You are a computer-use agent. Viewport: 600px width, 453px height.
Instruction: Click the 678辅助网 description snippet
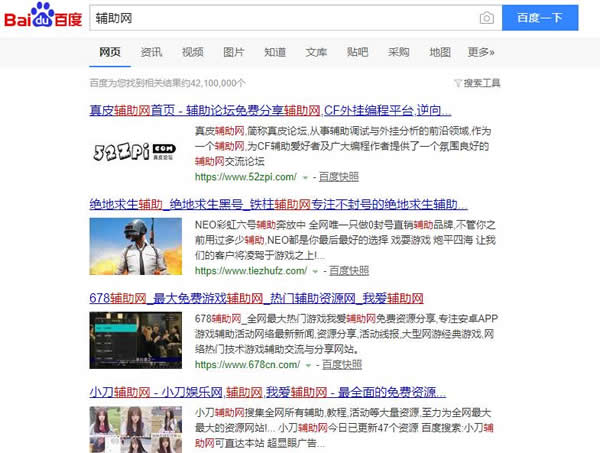pyautogui.click(x=346, y=334)
